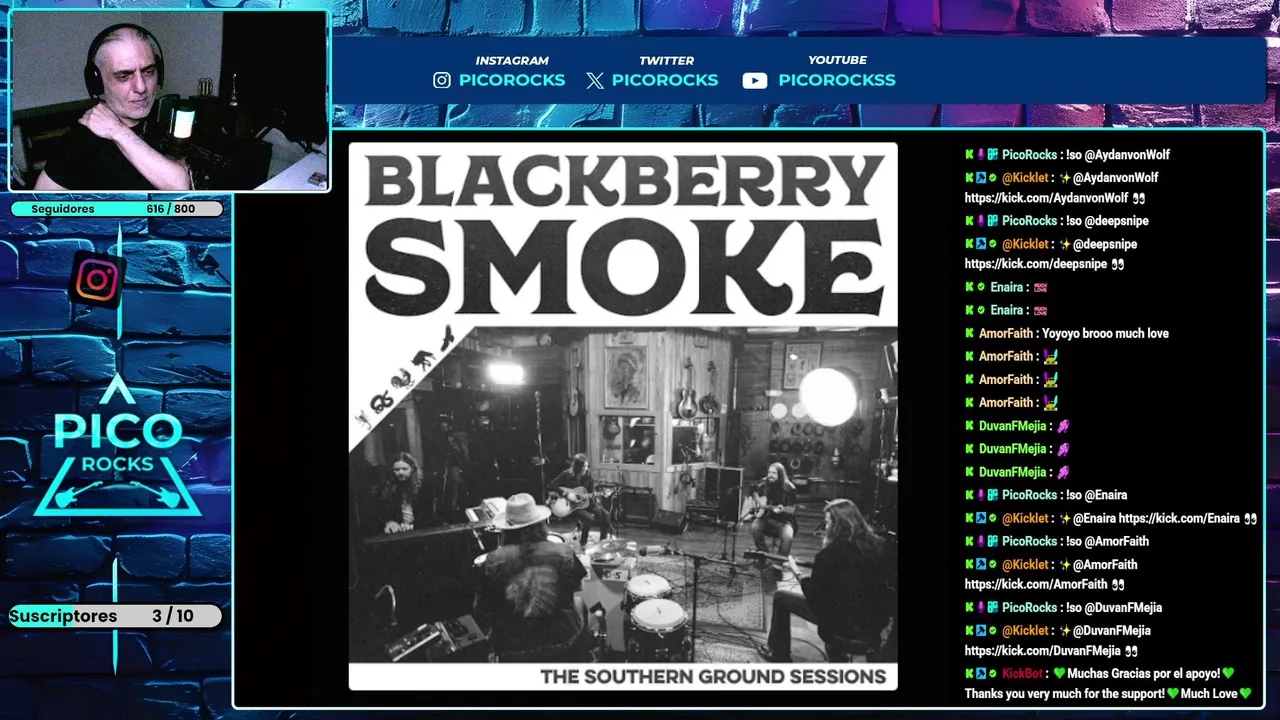Open the kick.com/Enaira chat link
1280x720 pixels.
(x=1179, y=518)
